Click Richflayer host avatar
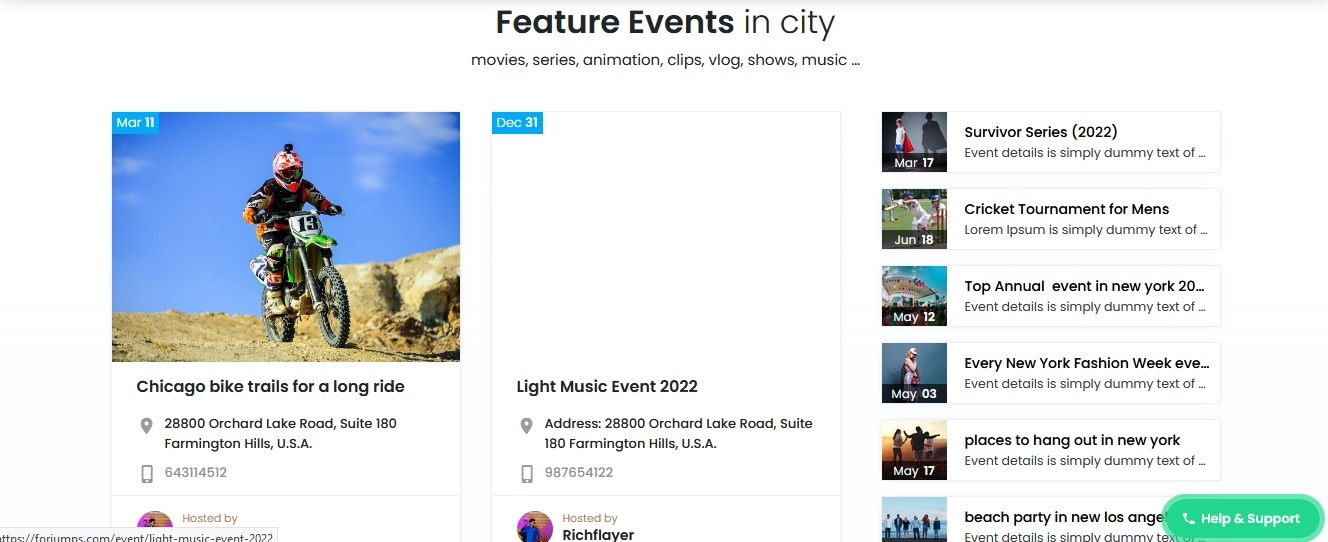The height and width of the screenshot is (542, 1328). (x=535, y=527)
